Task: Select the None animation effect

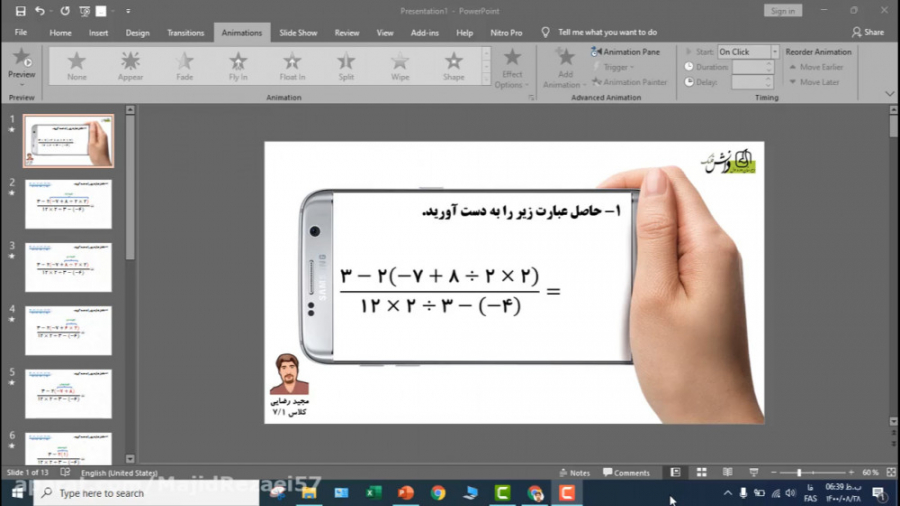Action: [76, 65]
